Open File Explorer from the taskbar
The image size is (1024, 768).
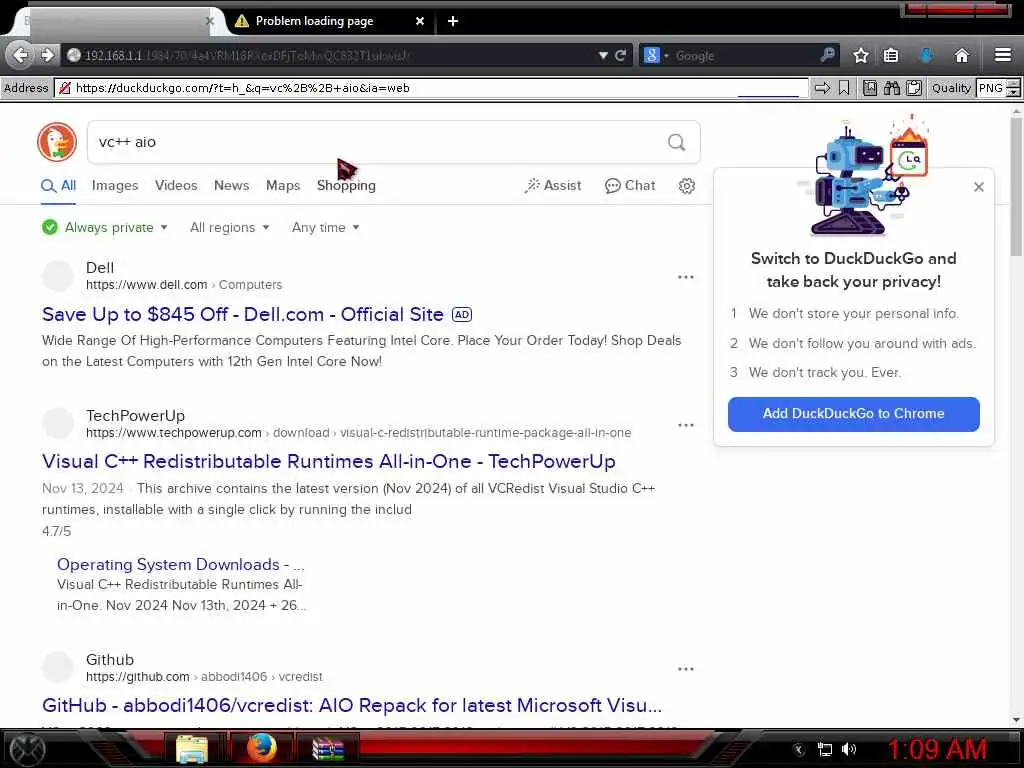click(192, 749)
